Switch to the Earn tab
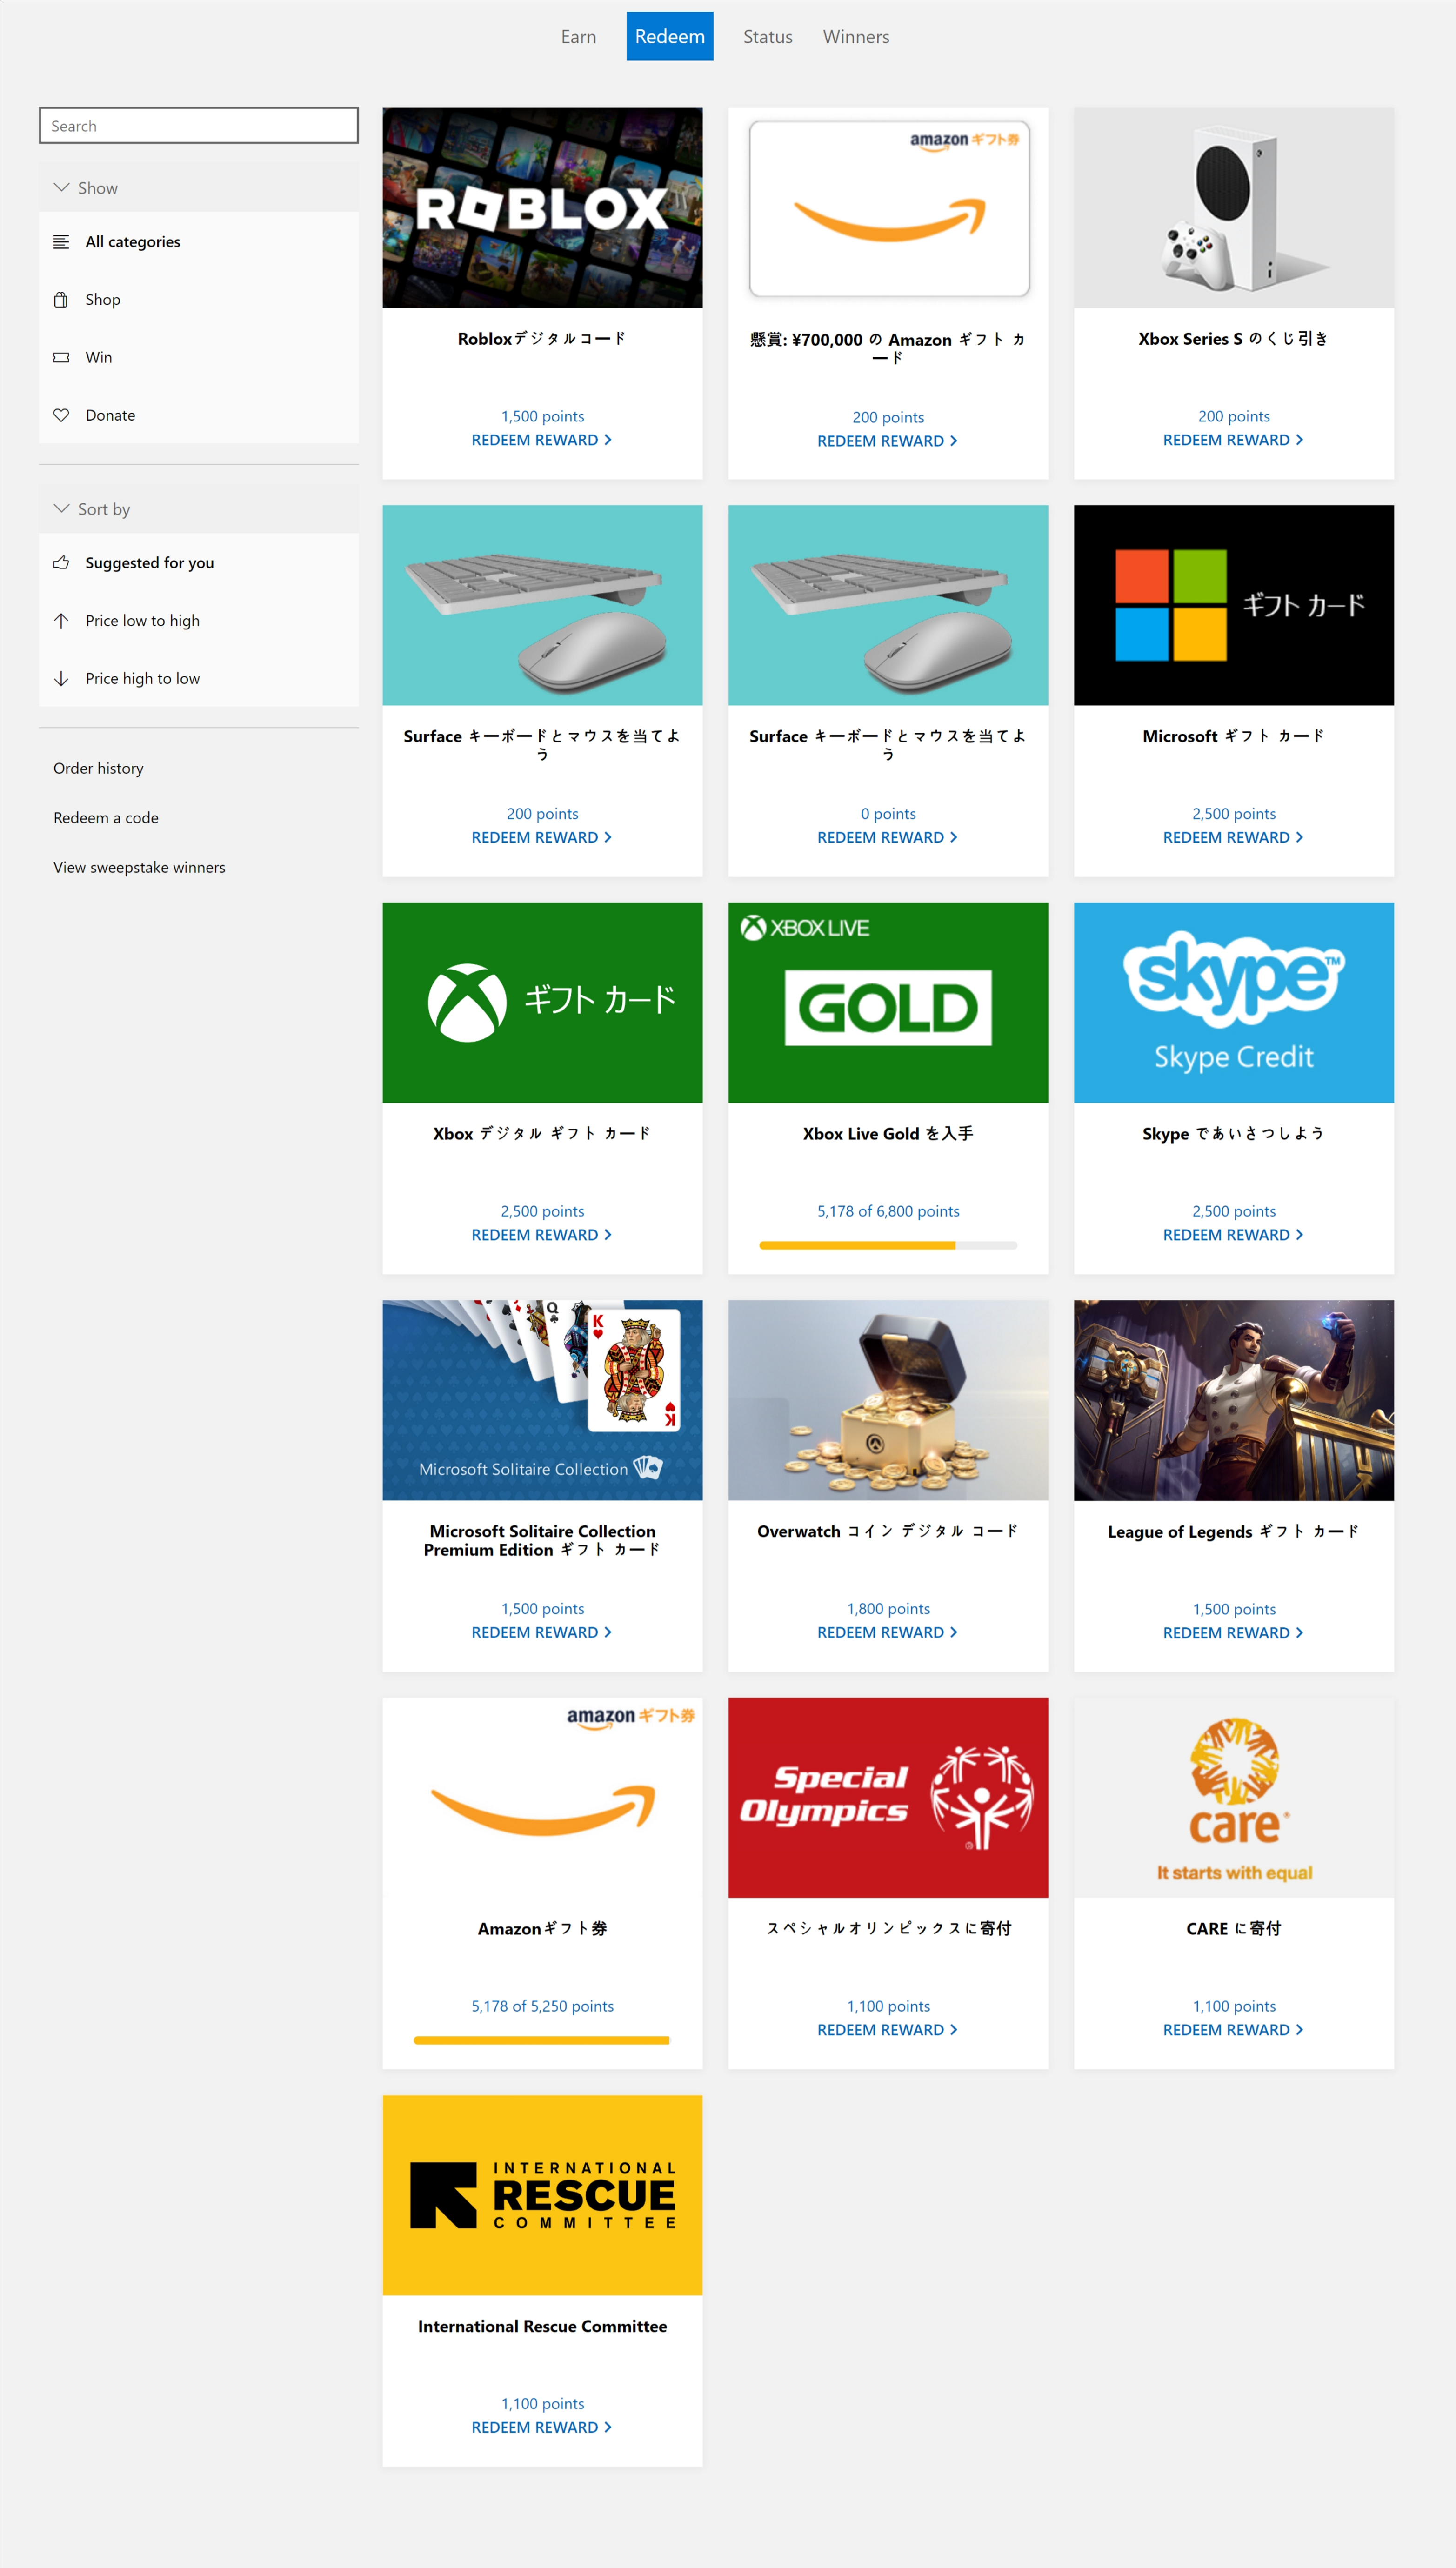Image resolution: width=1456 pixels, height=2568 pixels. 578,37
